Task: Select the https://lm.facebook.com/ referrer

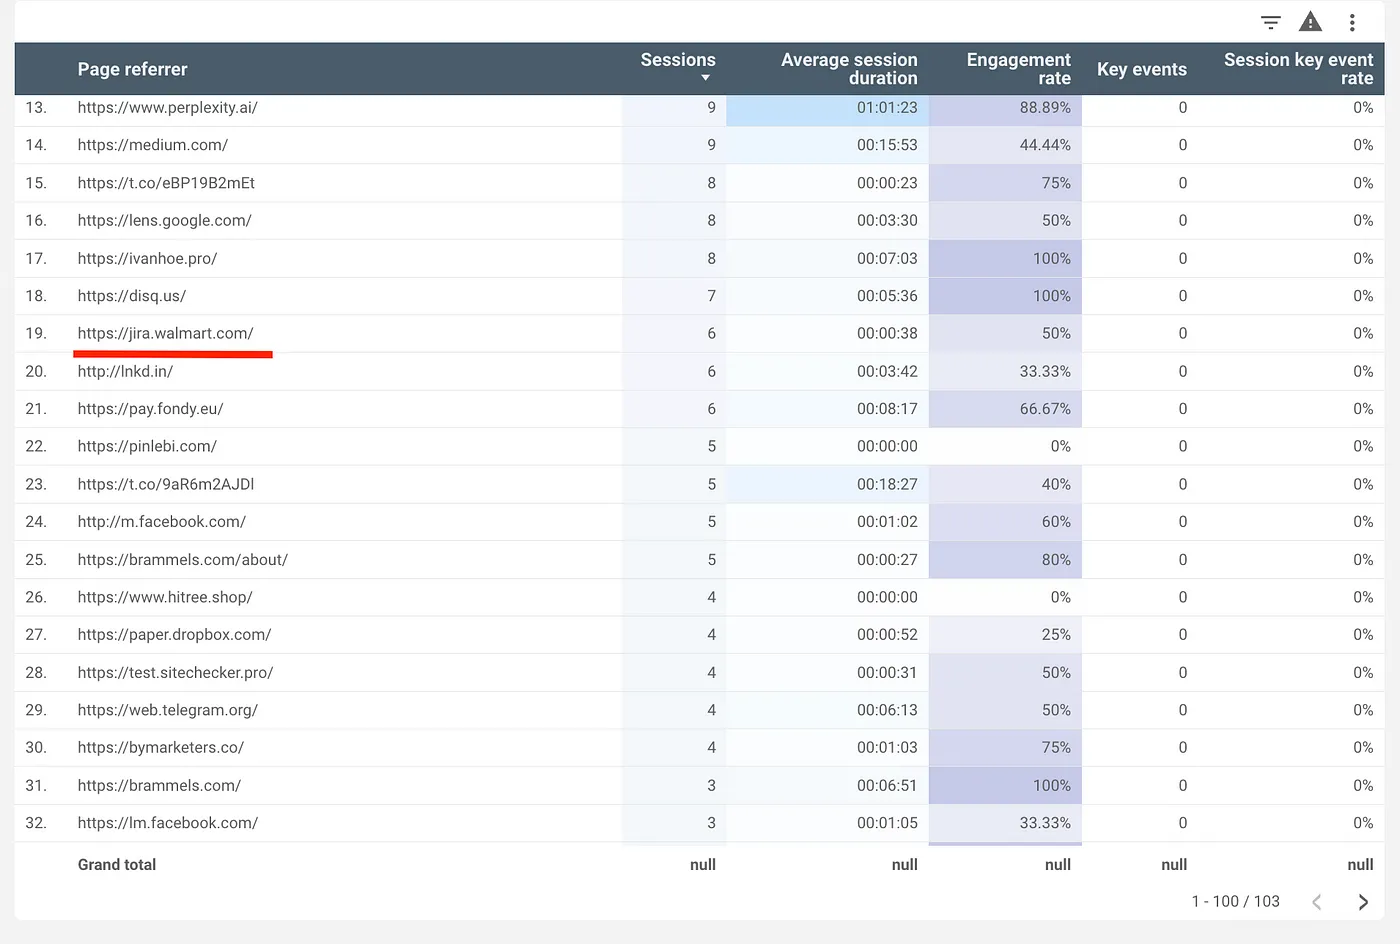Action: (168, 823)
